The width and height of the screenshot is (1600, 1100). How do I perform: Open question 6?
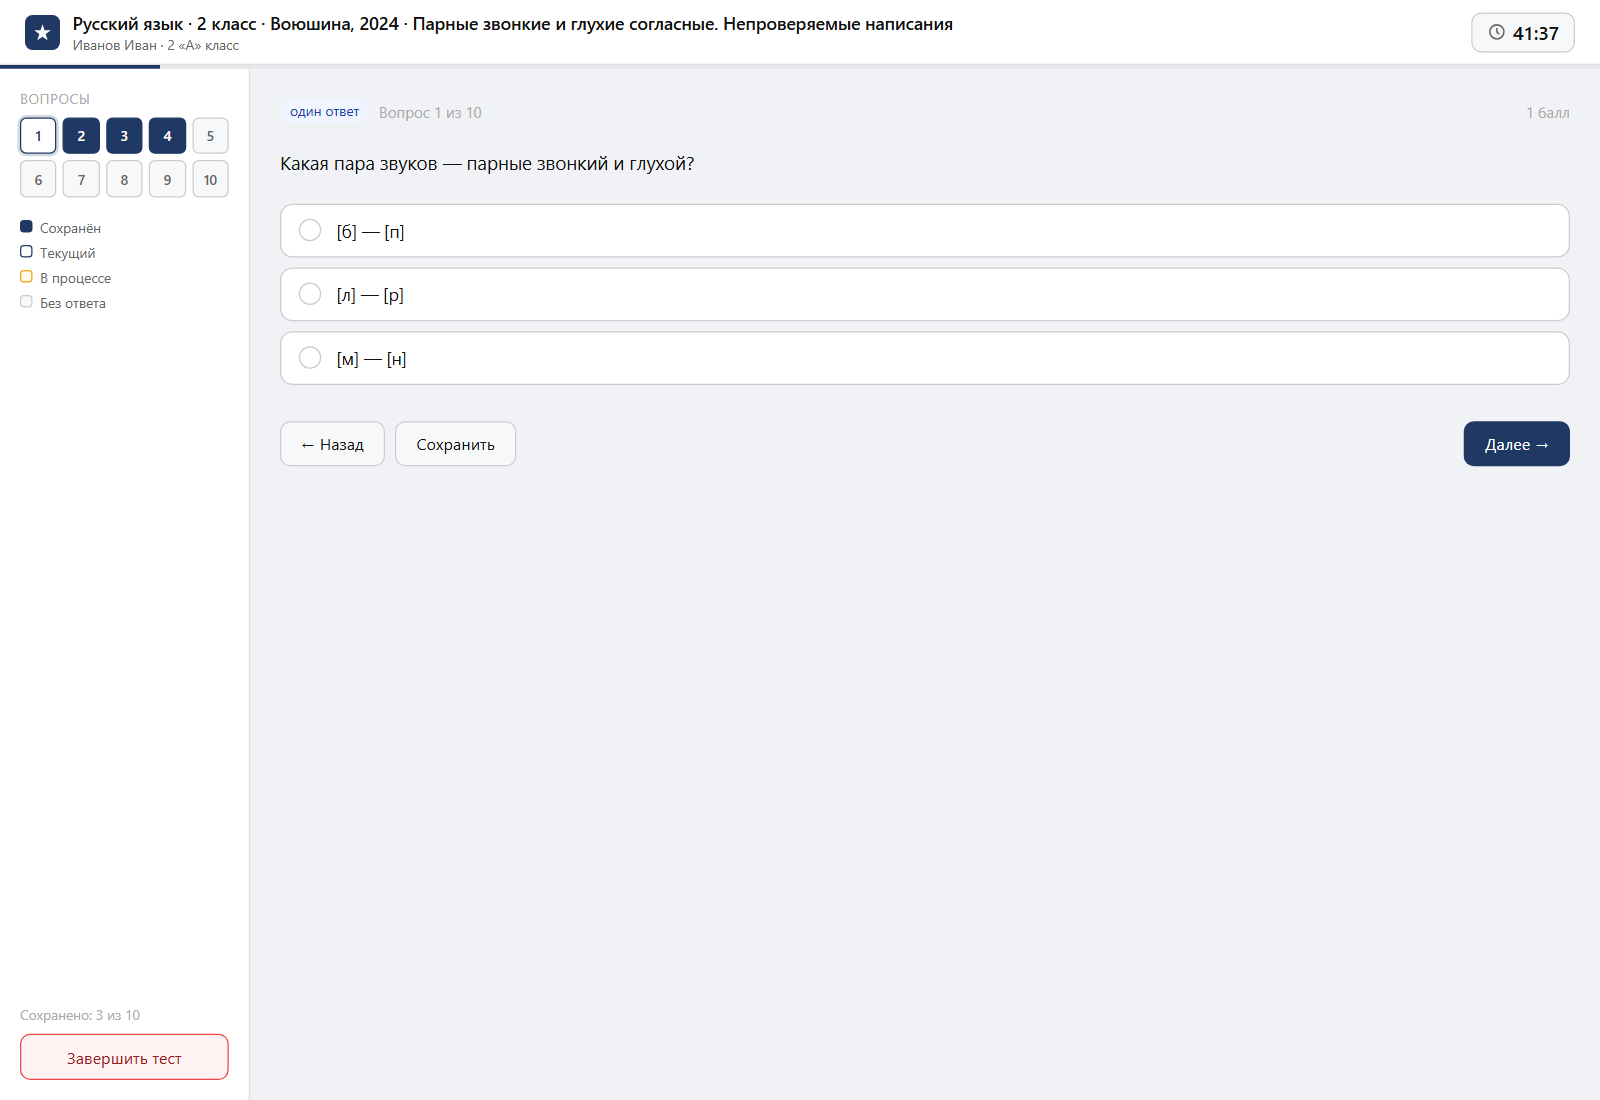(38, 179)
